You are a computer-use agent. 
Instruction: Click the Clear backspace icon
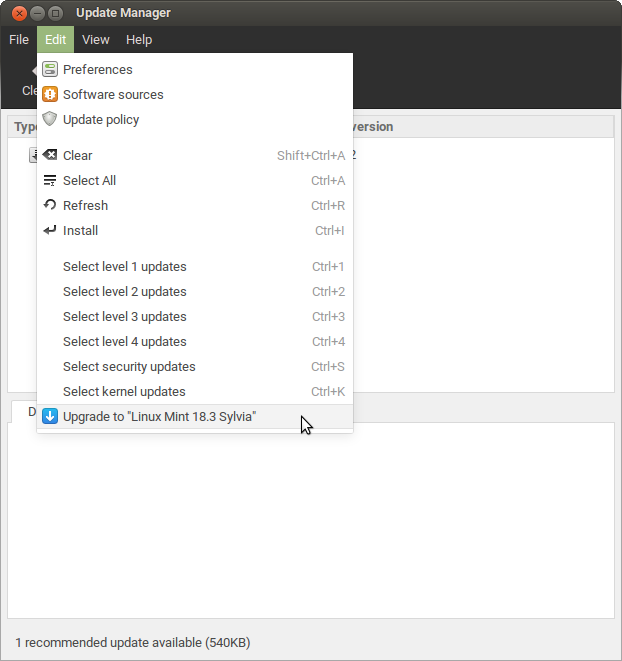click(50, 155)
